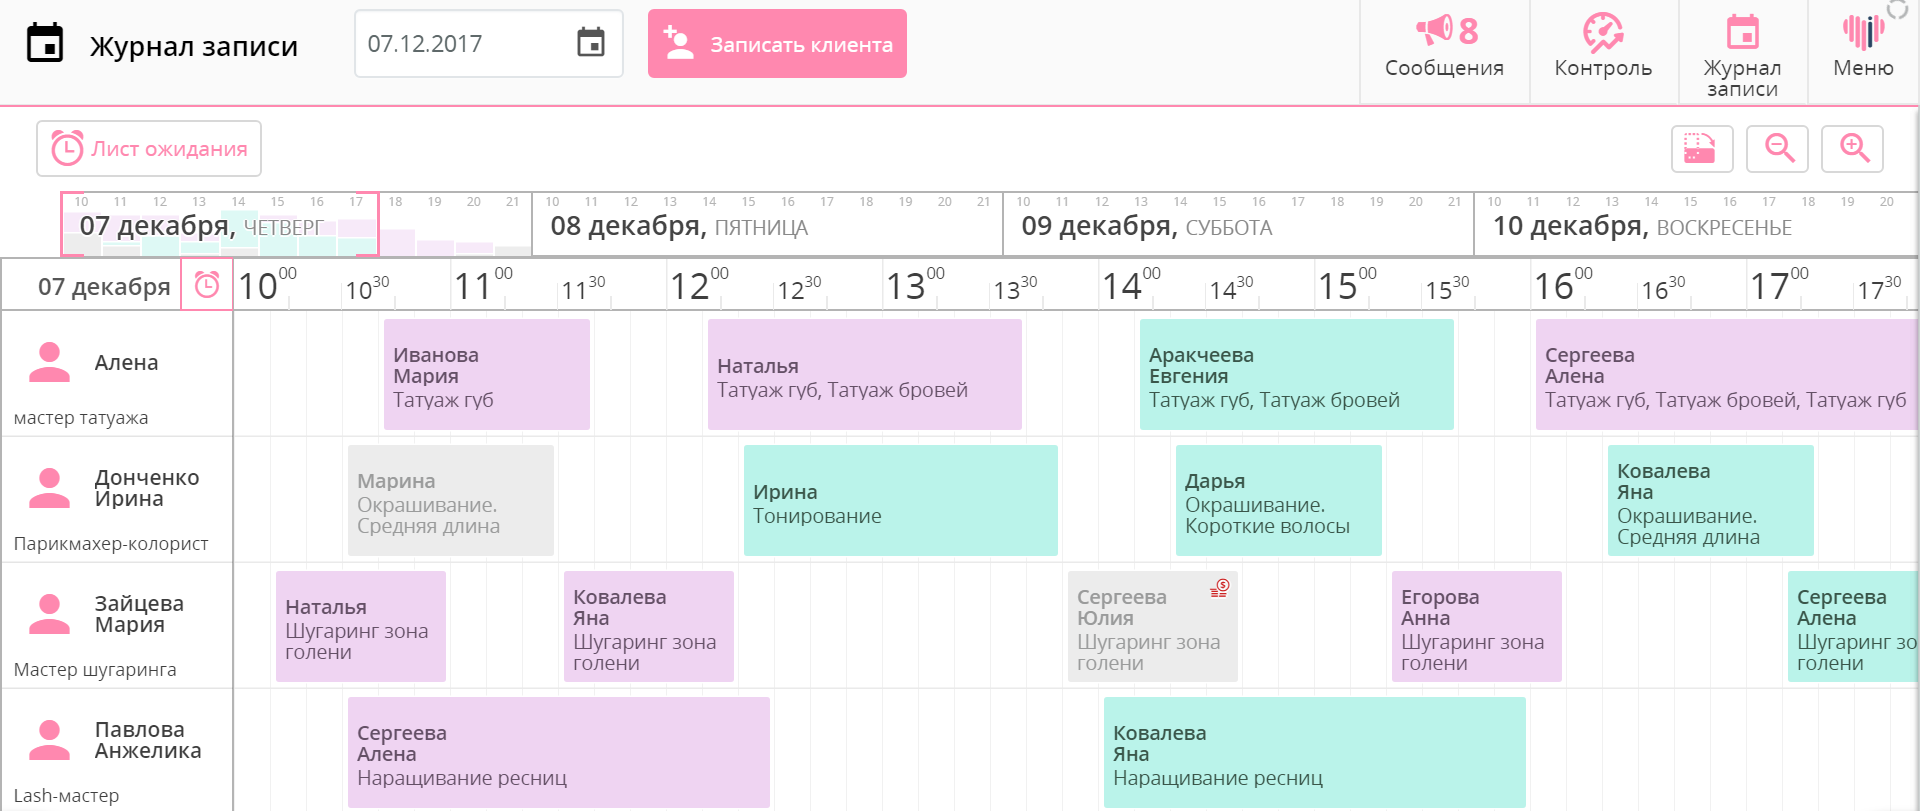Select Ирина Тонирование appointment block
This screenshot has height=811, width=1920.
coord(900,502)
